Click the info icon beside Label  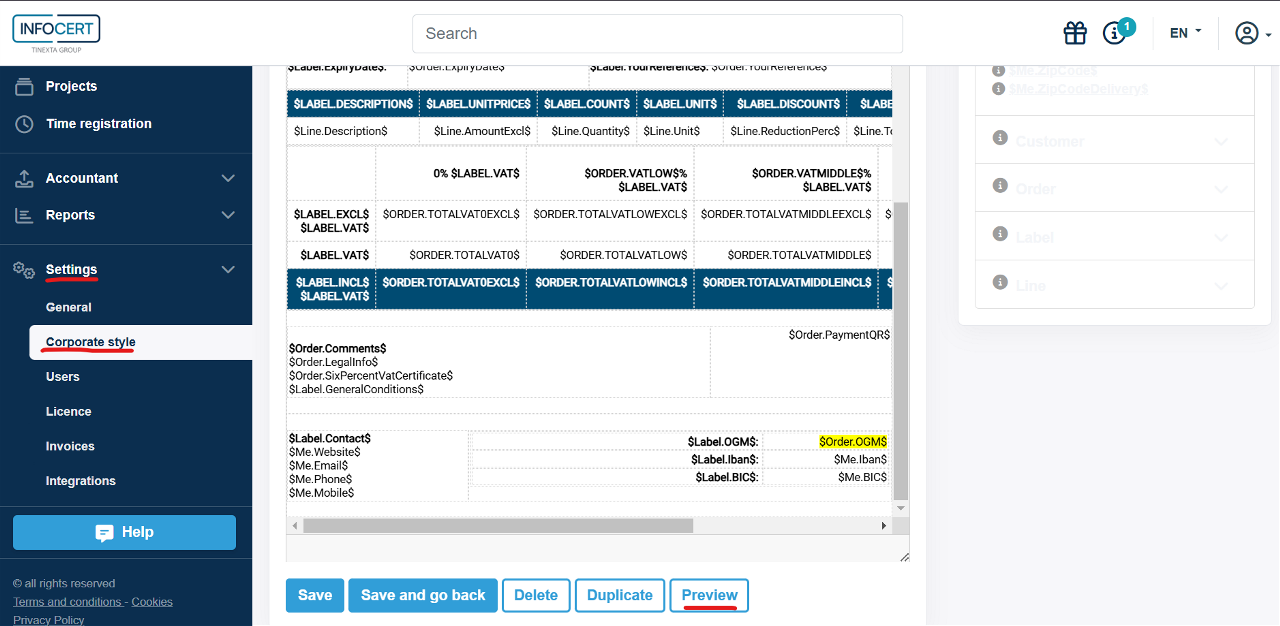(999, 234)
